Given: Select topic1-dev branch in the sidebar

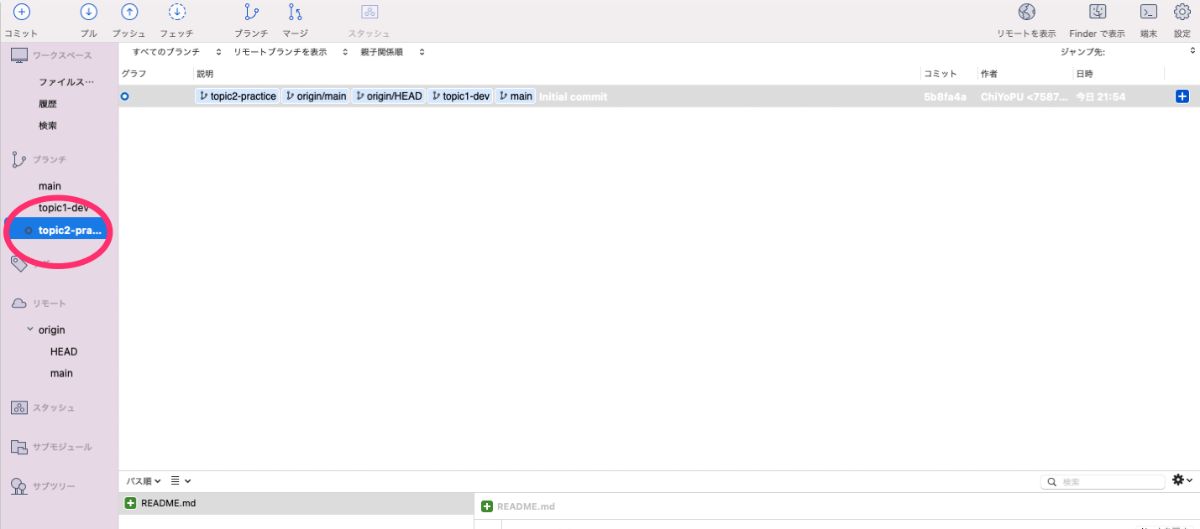Looking at the screenshot, I should [63, 208].
